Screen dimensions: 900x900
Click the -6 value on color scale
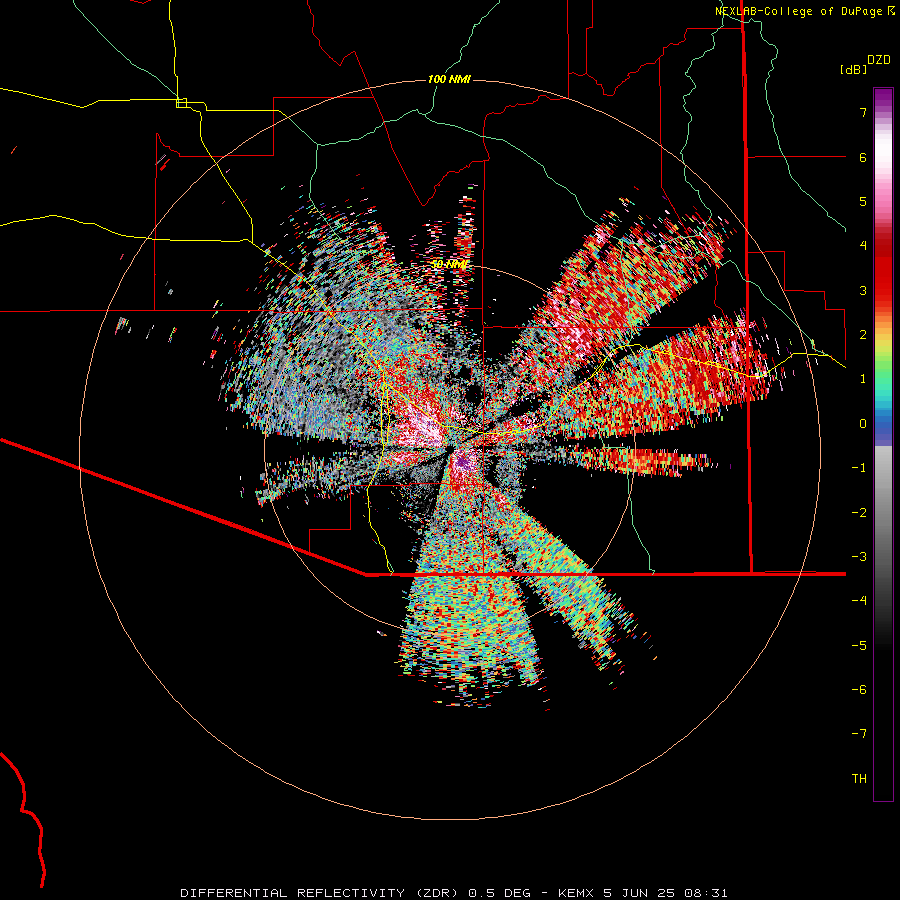pyautogui.click(x=859, y=690)
